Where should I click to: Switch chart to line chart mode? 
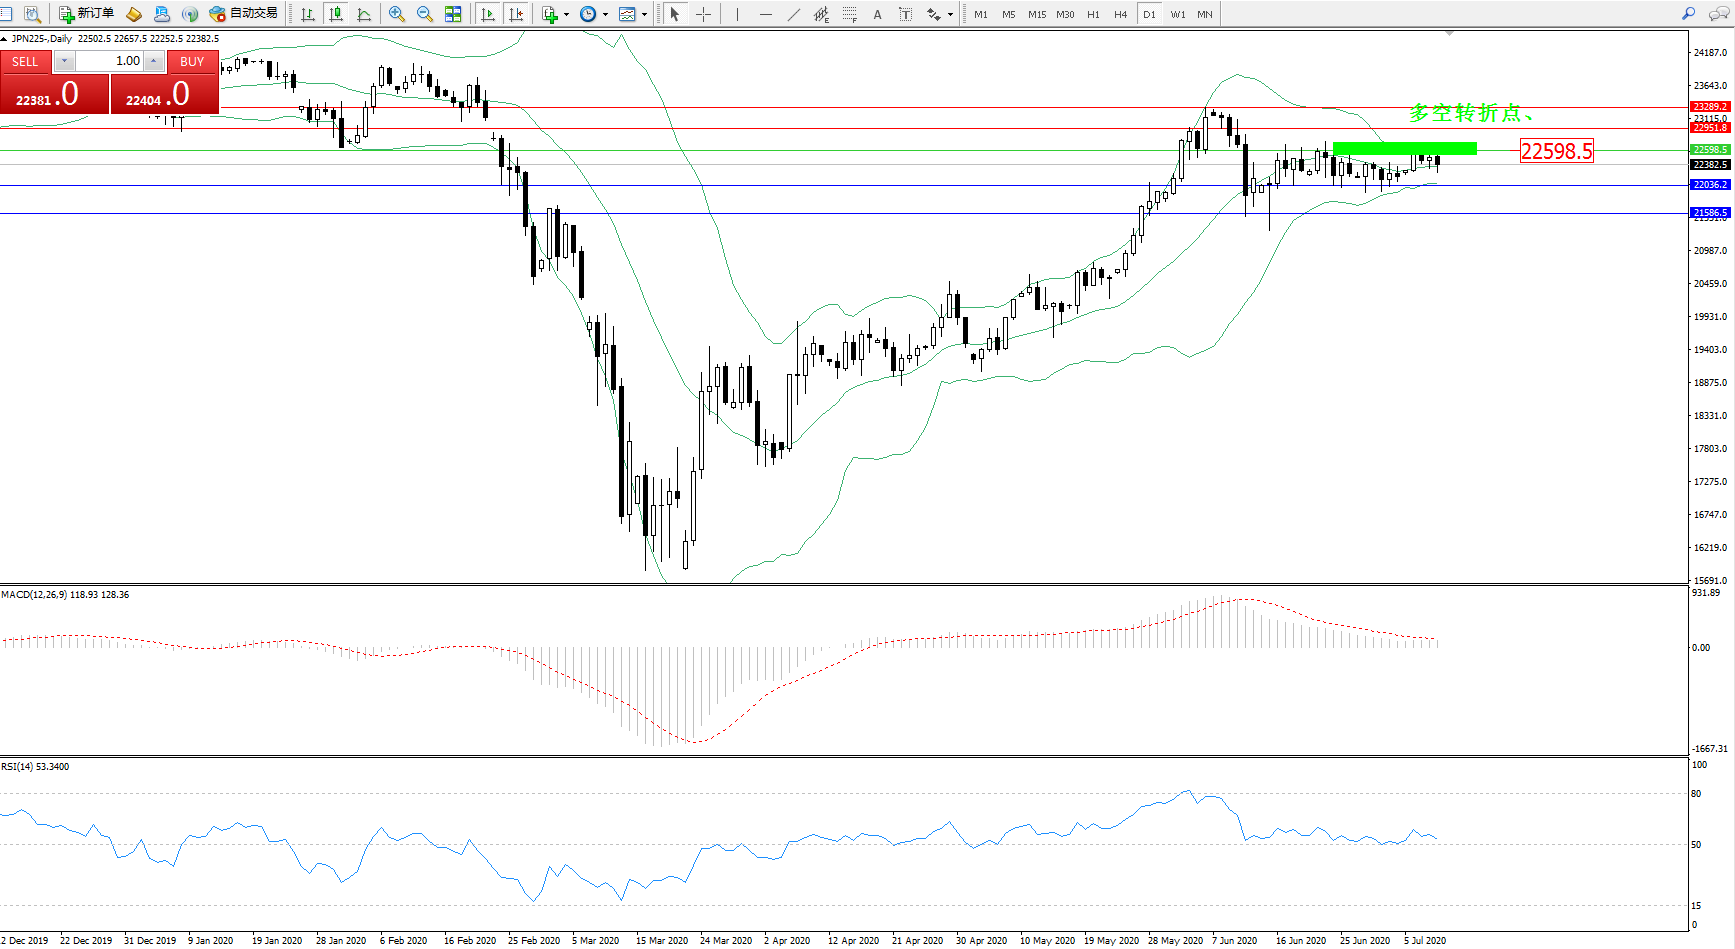click(x=364, y=14)
